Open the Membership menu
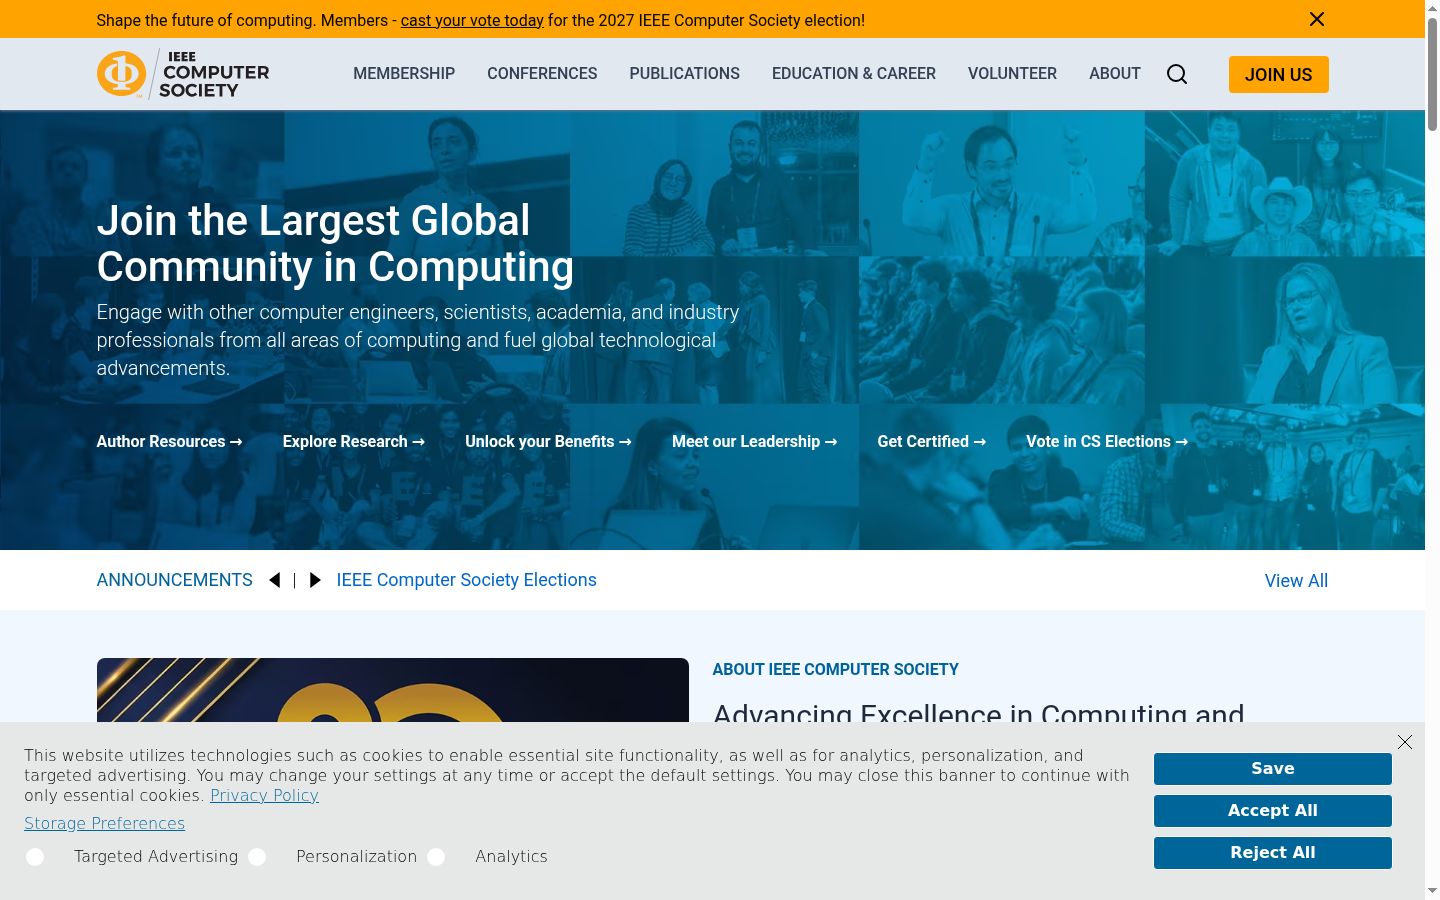 404,74
